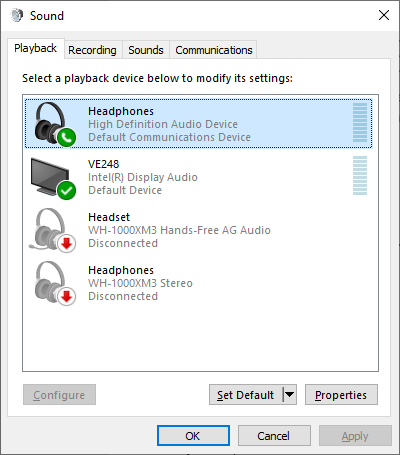Viewport: 400px width, 455px height.
Task: Confirm with the OK button
Action: pos(193,436)
